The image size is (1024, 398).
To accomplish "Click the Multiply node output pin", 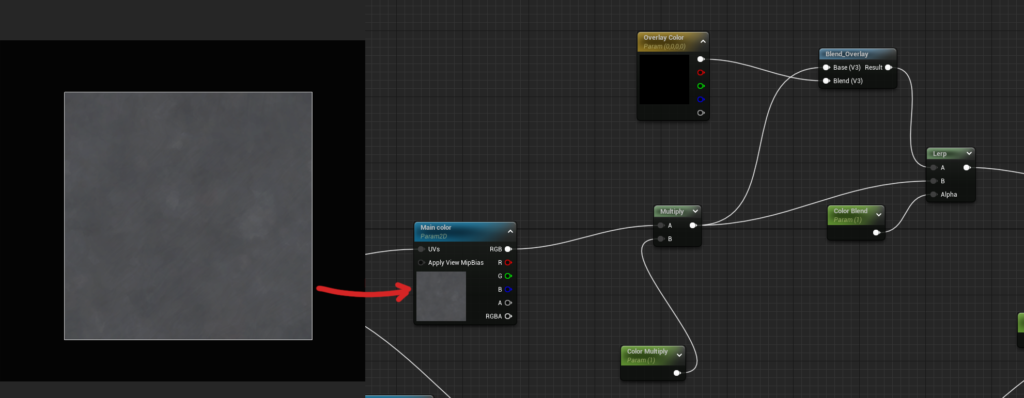I will tap(693, 225).
